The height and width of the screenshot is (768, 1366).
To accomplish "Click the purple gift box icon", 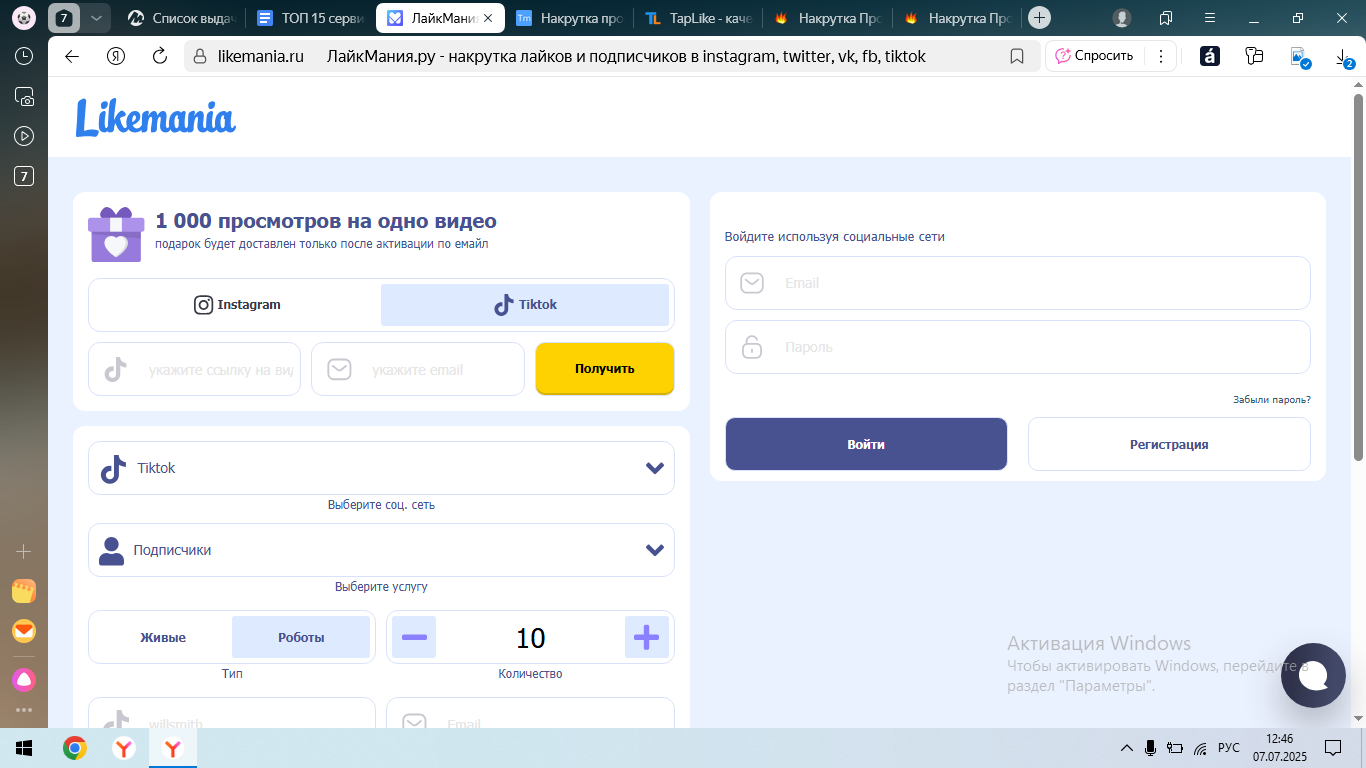I will point(116,234).
